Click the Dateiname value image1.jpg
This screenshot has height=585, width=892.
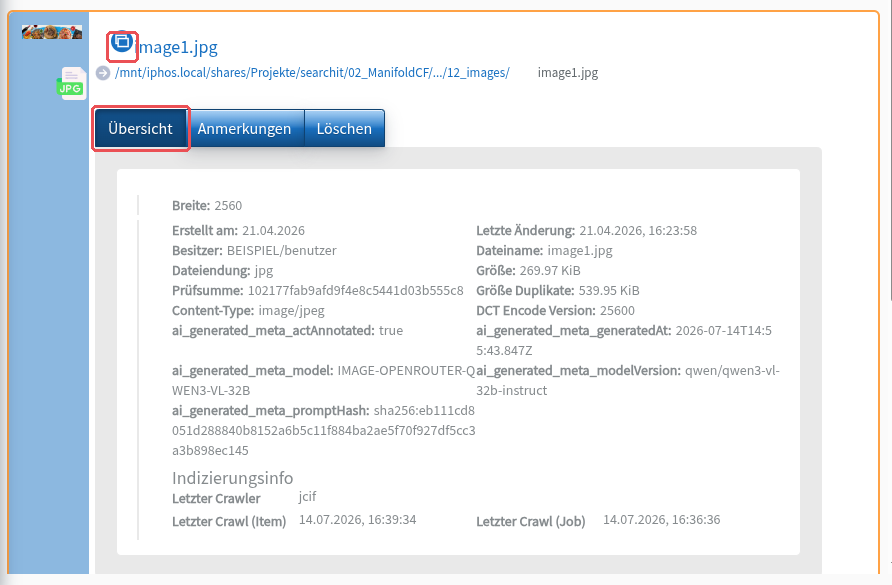pyautogui.click(x=580, y=250)
